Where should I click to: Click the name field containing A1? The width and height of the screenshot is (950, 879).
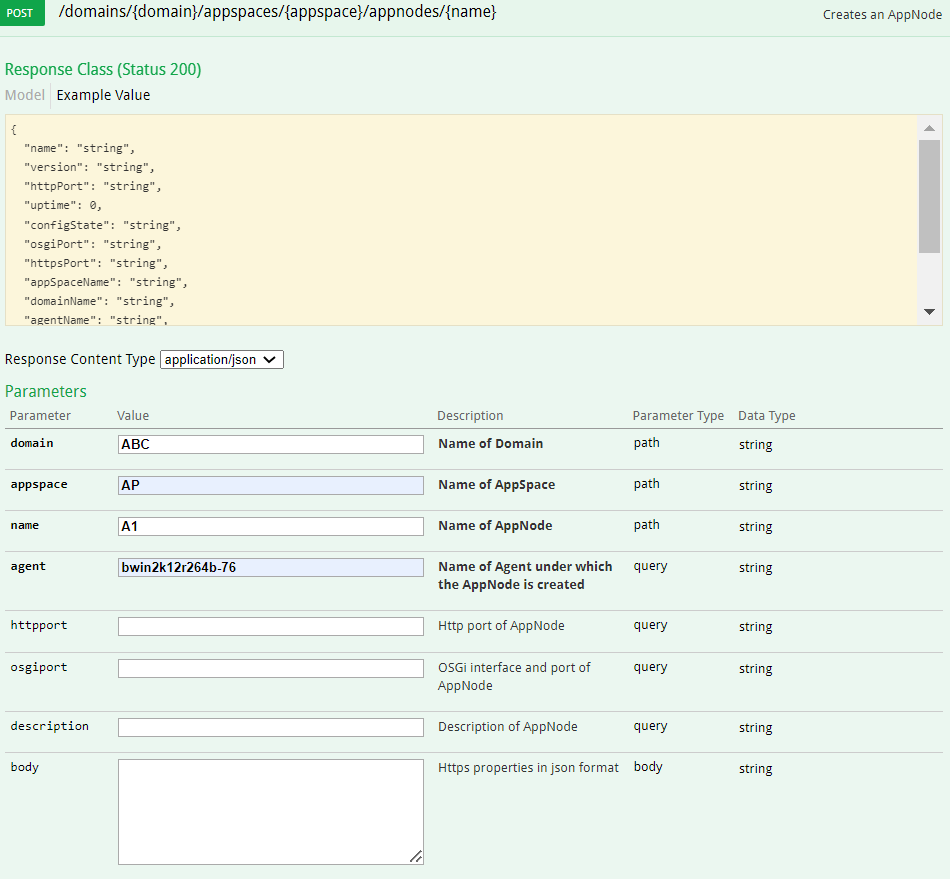(x=270, y=526)
